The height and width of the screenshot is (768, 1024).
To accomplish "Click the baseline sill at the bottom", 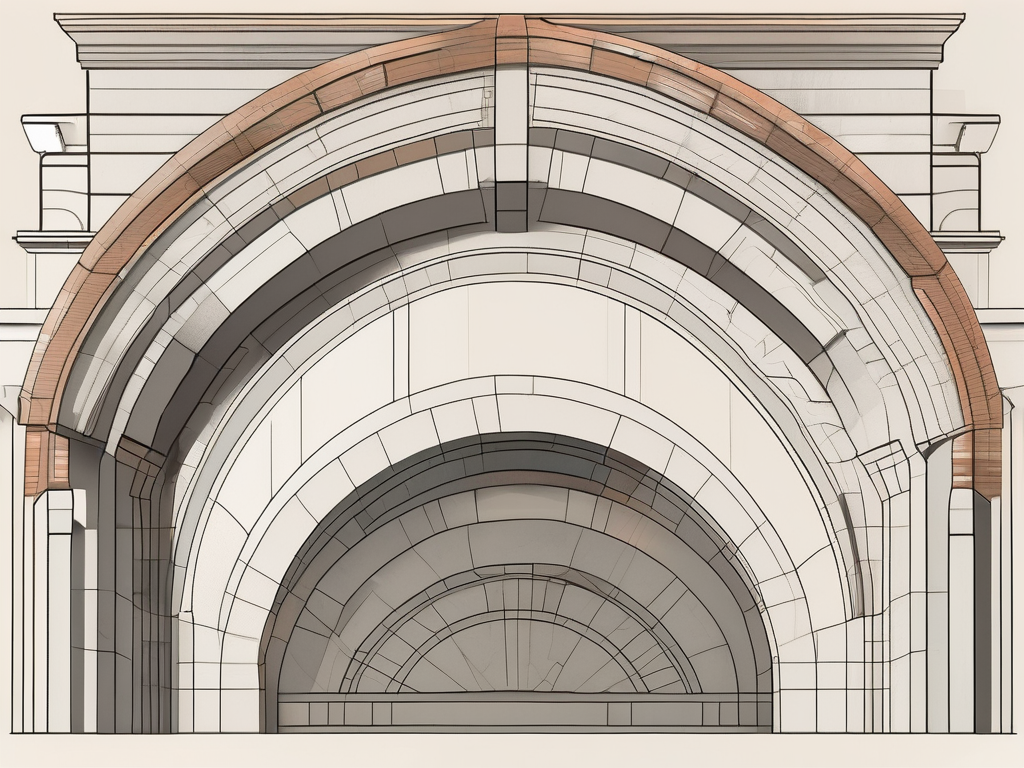I will tap(512, 745).
